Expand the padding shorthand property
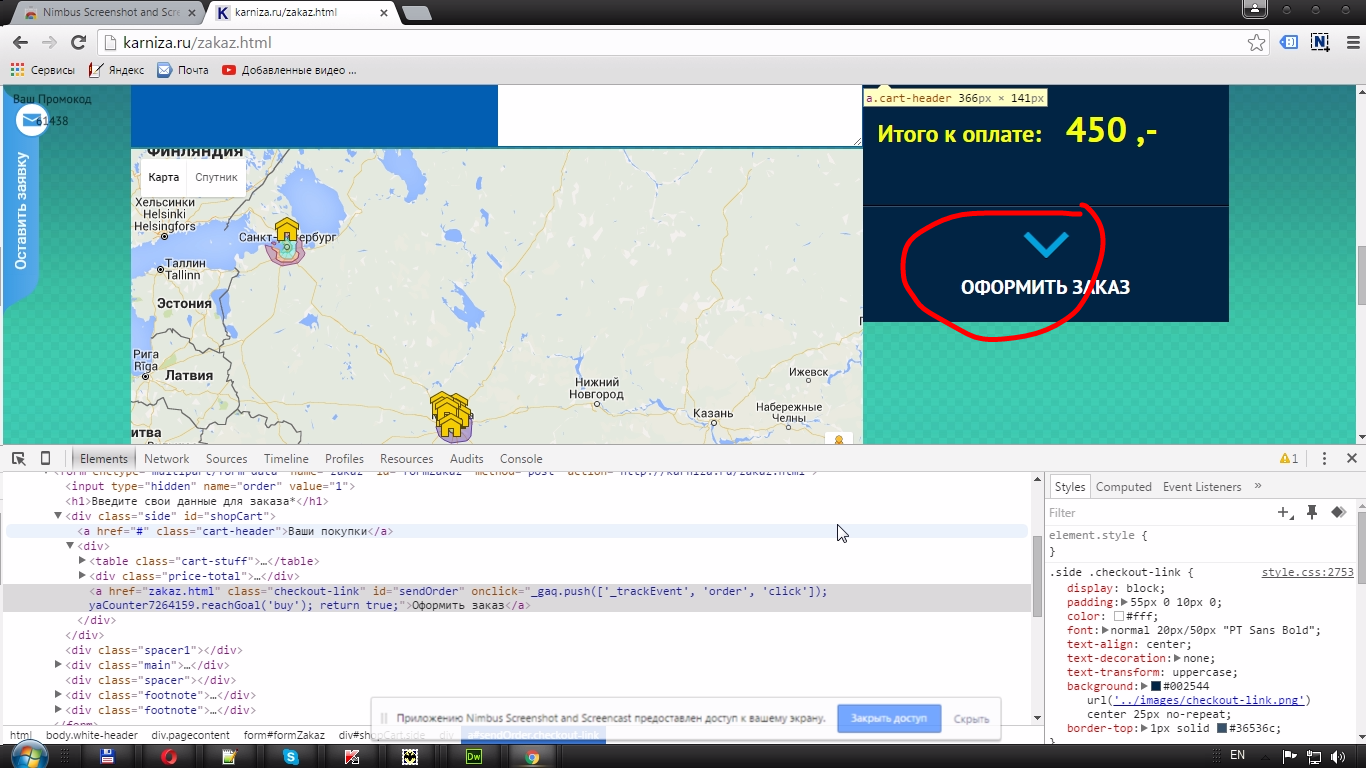Image resolution: width=1366 pixels, height=768 pixels. click(1124, 603)
